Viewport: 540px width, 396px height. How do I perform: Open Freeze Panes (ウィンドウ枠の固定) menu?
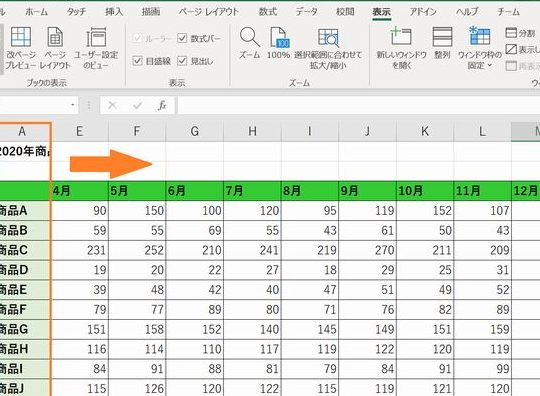click(x=479, y=48)
